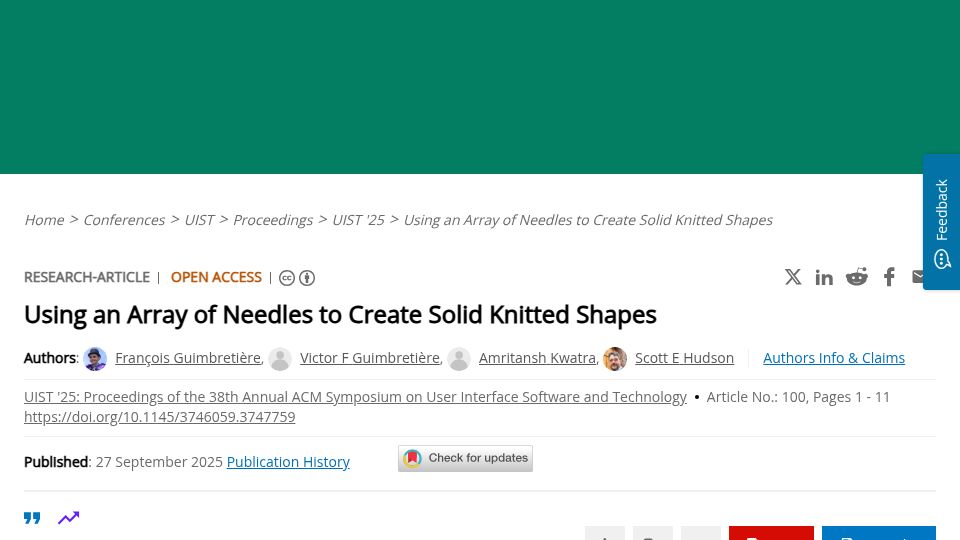Go to Proceedings breadcrumb
Screen dimensions: 960x540
point(272,220)
